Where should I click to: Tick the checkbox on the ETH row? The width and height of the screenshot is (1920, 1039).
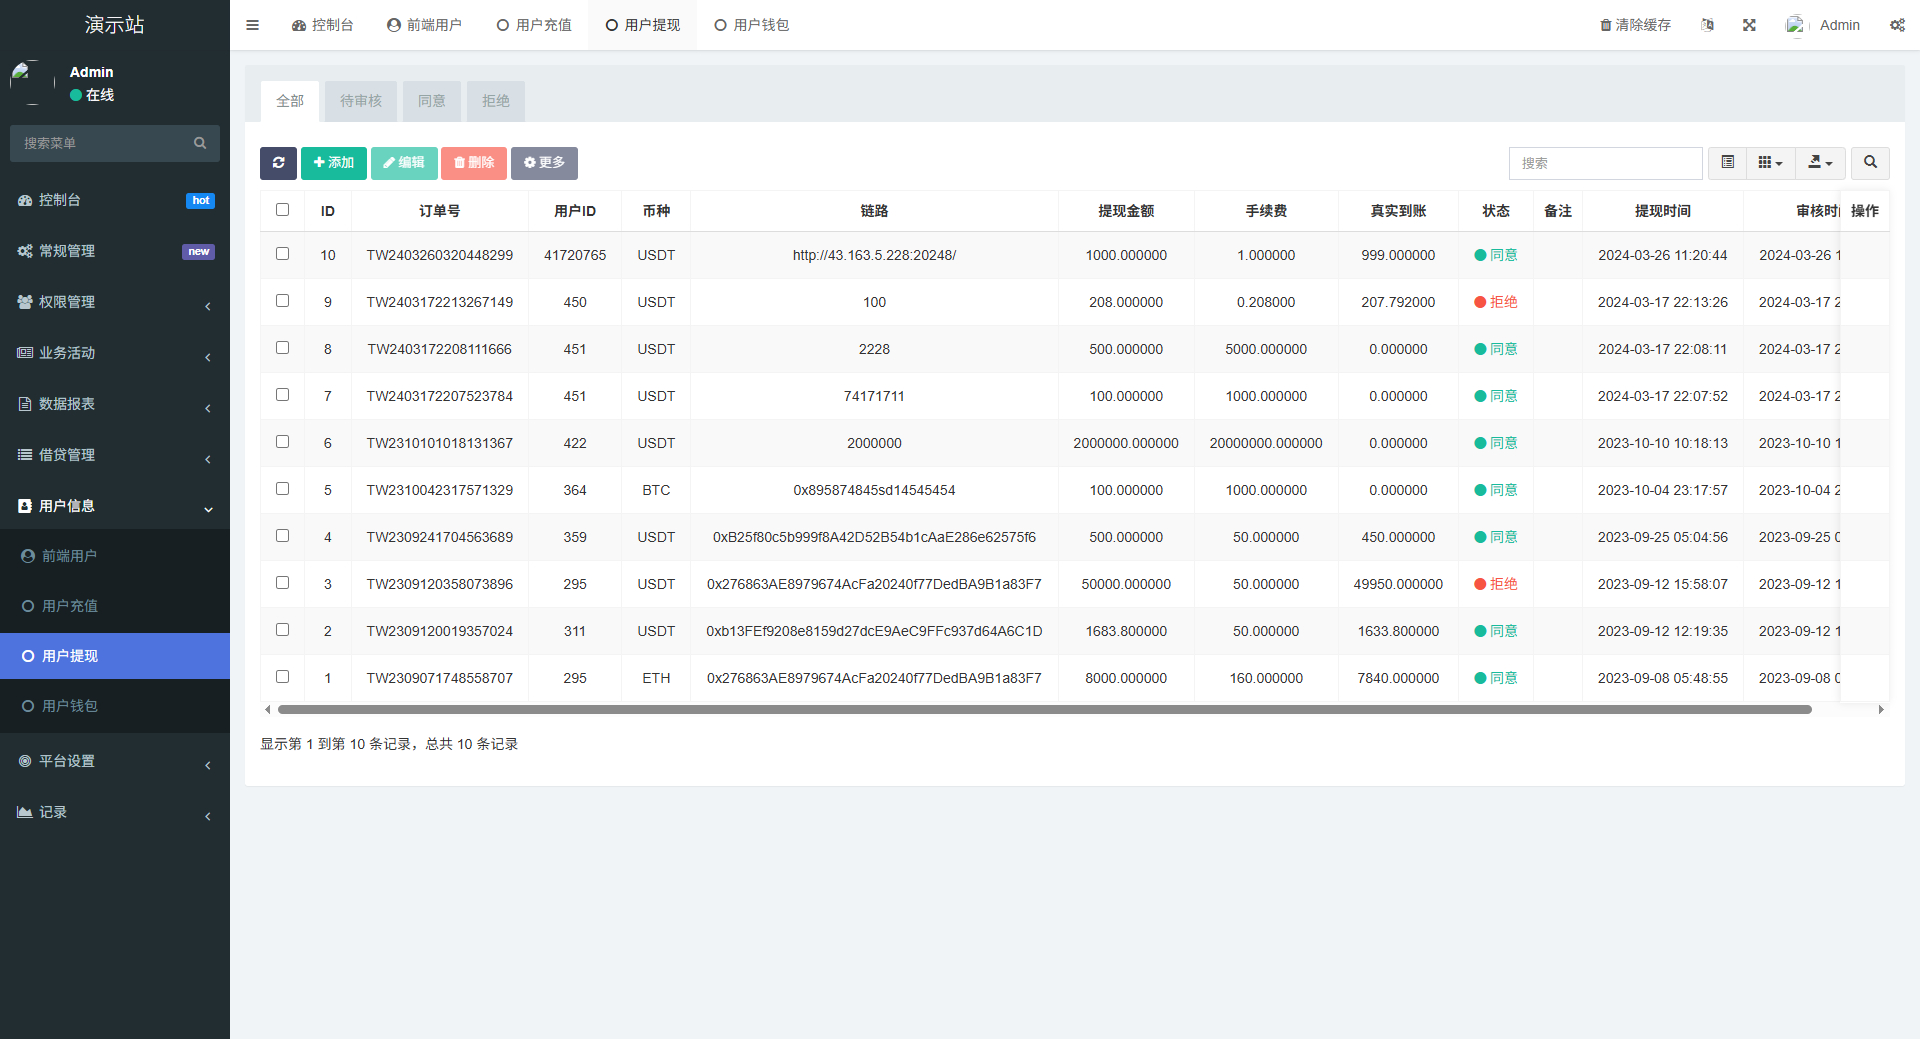(x=283, y=676)
